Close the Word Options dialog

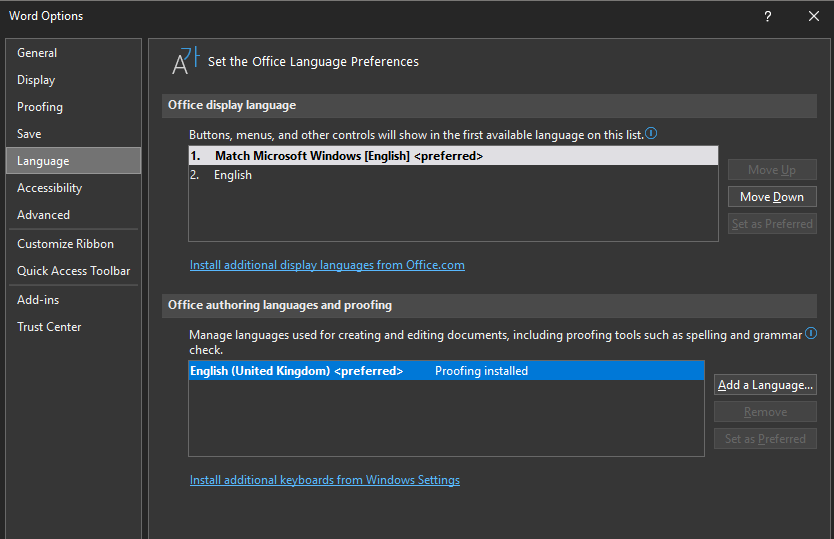814,16
